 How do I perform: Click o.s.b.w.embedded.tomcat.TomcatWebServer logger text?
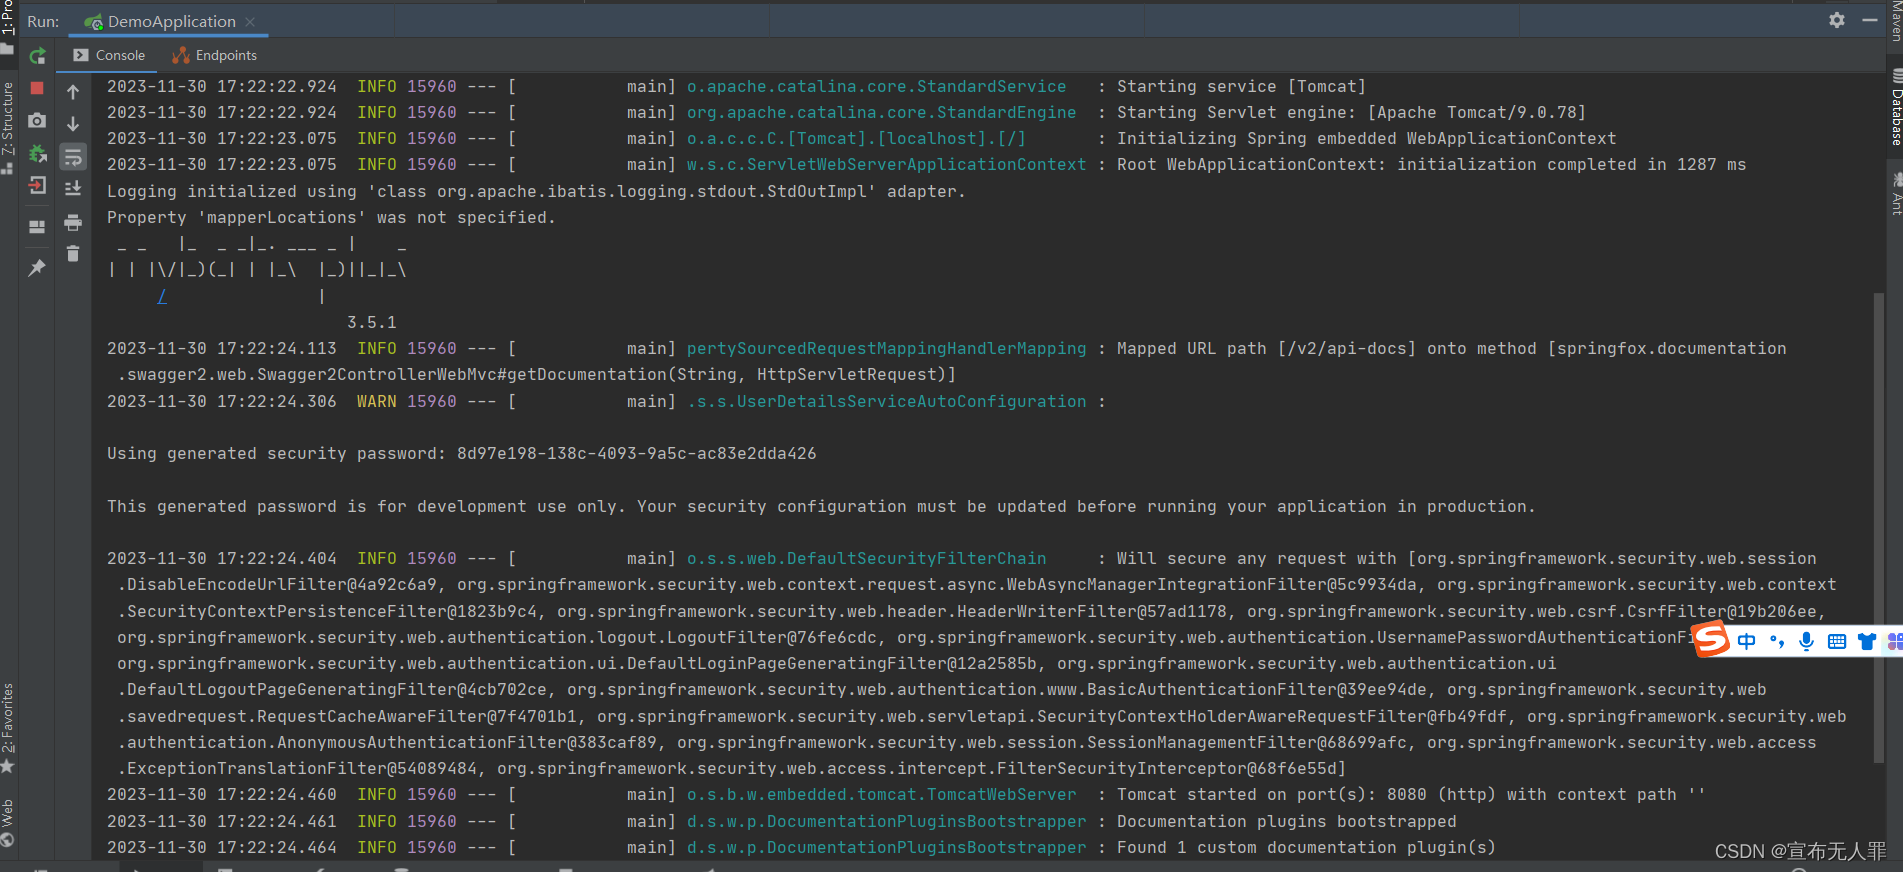pos(881,795)
